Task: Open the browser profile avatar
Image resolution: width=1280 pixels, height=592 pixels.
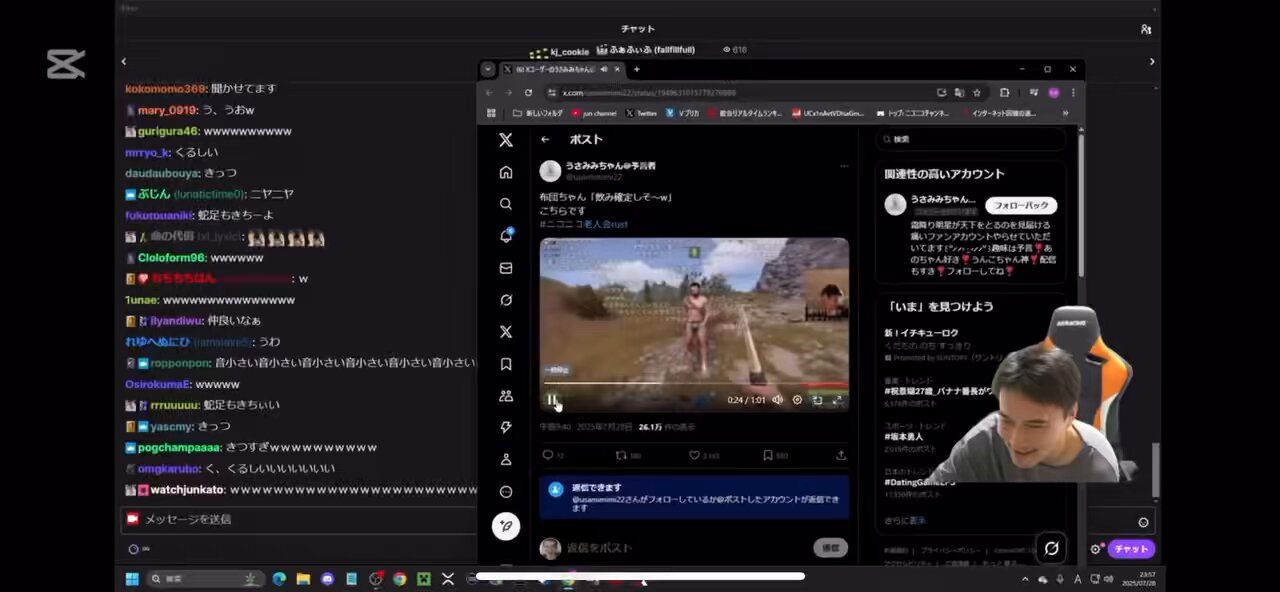Action: (1053, 92)
